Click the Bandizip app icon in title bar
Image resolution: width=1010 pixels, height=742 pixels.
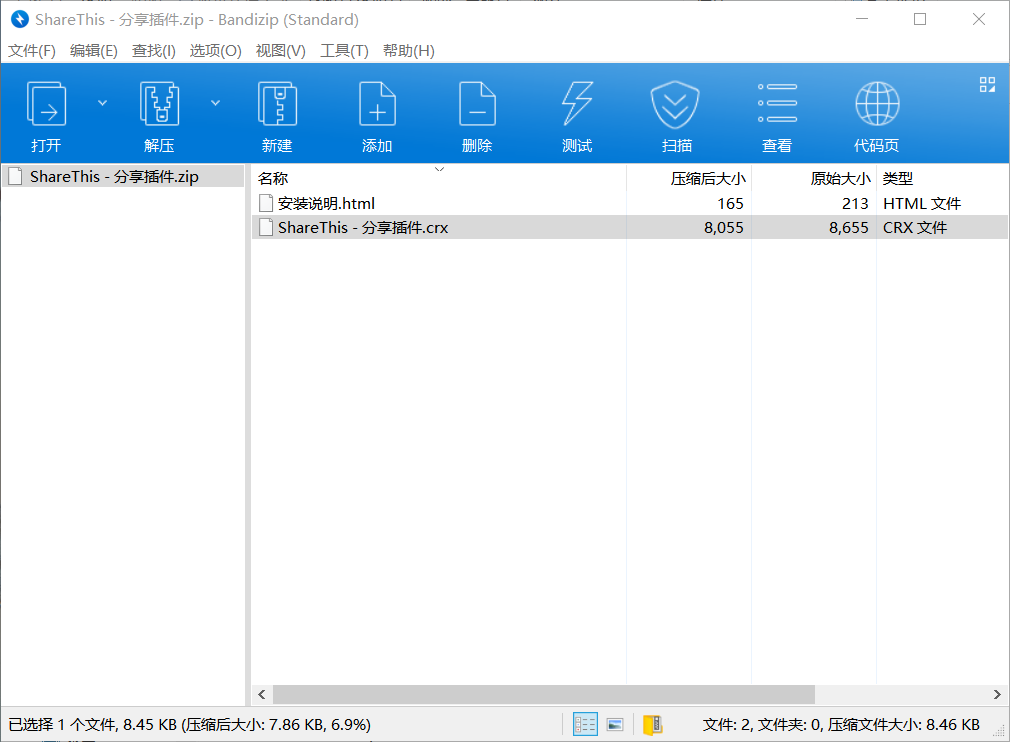(20, 19)
